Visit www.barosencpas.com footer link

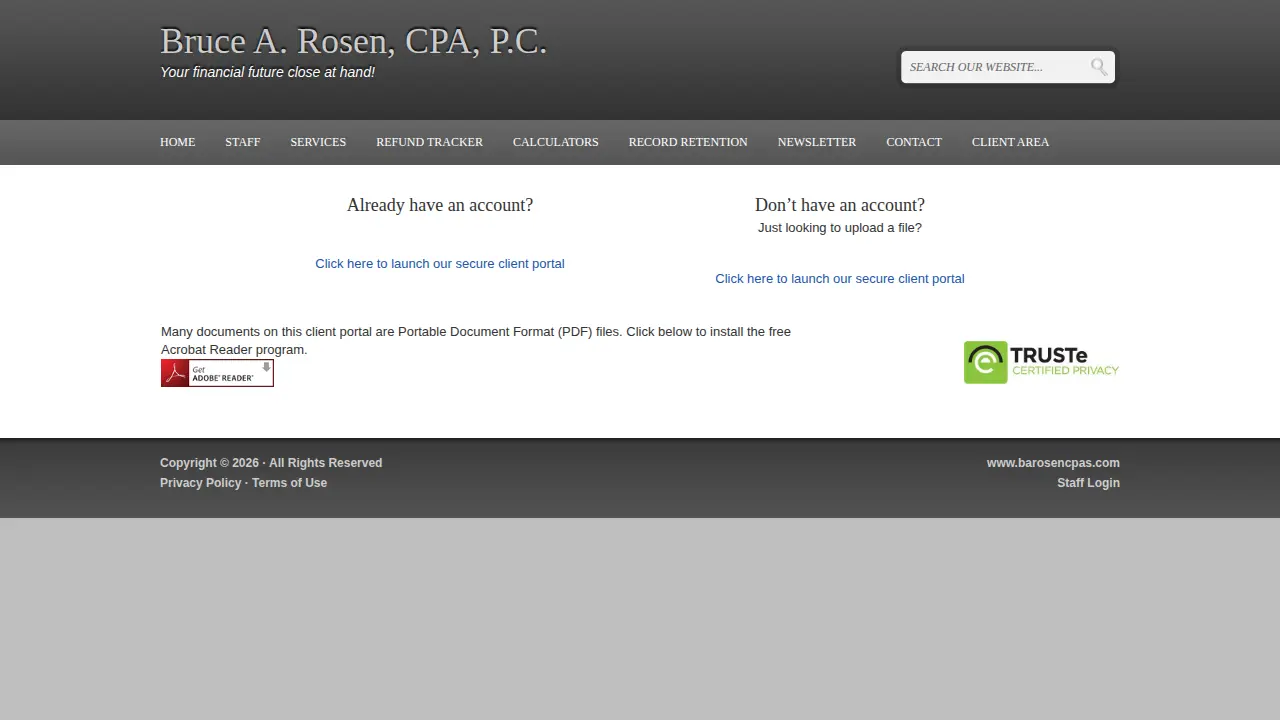pyautogui.click(x=1053, y=463)
